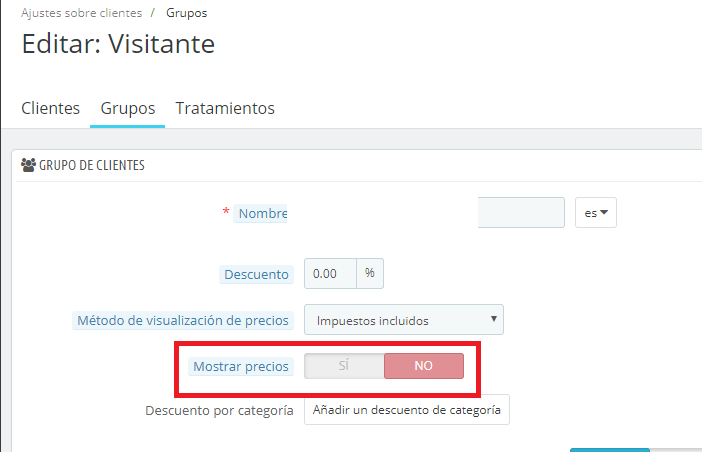The height and width of the screenshot is (452, 702).
Task: Expand Impuestos incluidos price display dropdown
Action: [404, 320]
